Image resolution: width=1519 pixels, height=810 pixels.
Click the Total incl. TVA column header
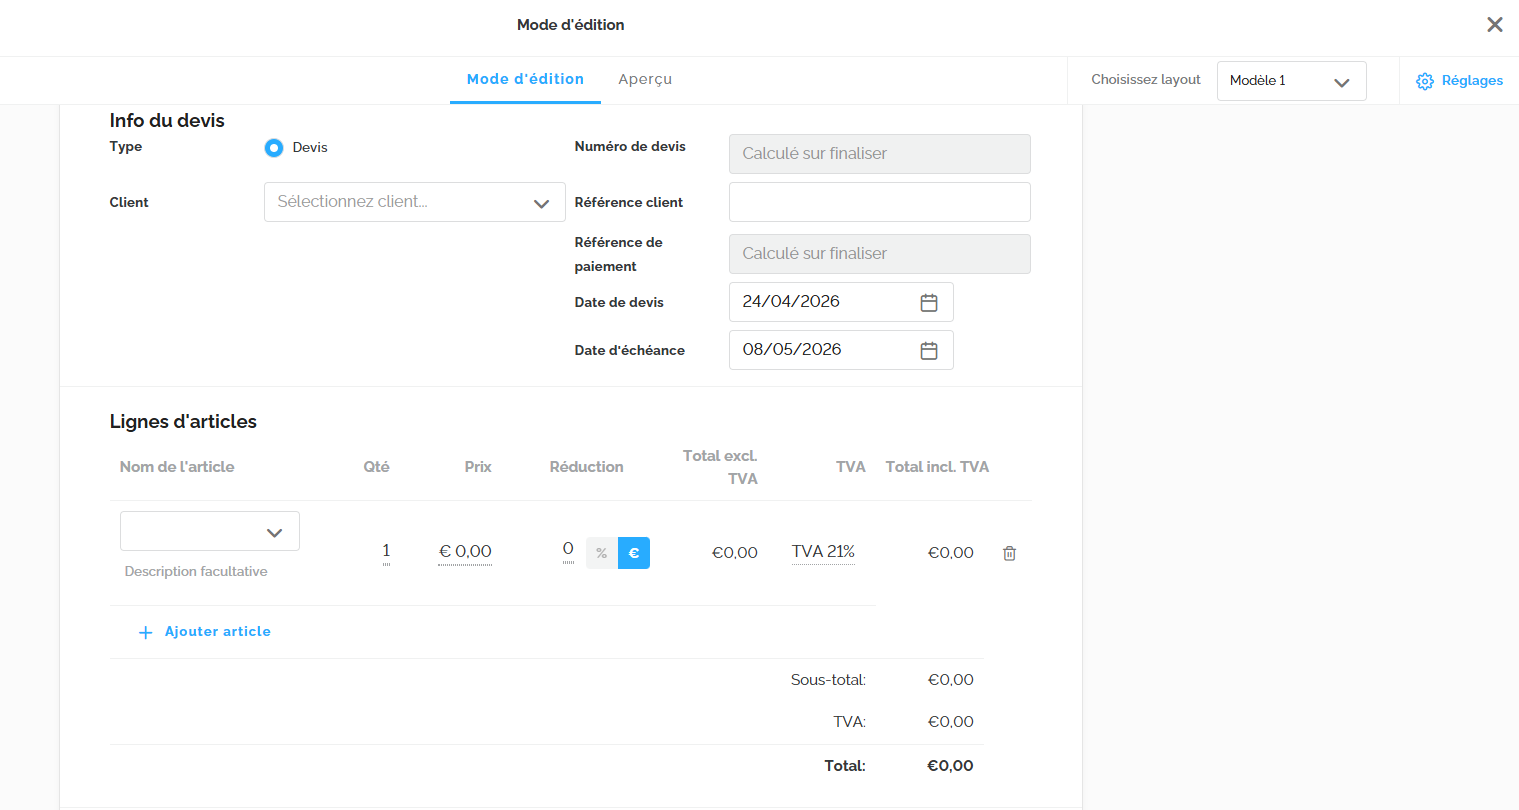pyautogui.click(x=937, y=467)
